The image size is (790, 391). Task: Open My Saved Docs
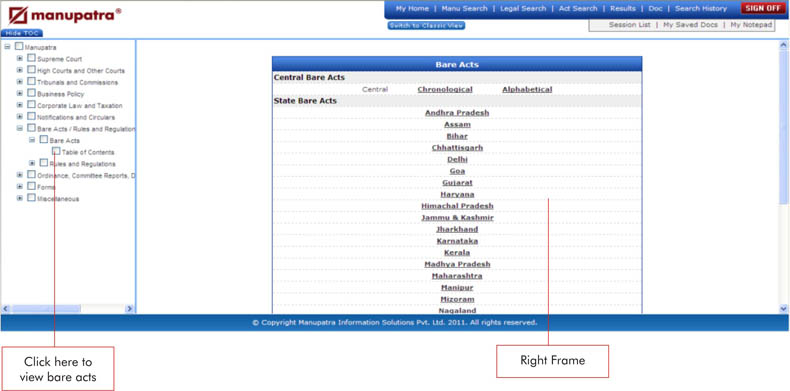click(x=690, y=25)
